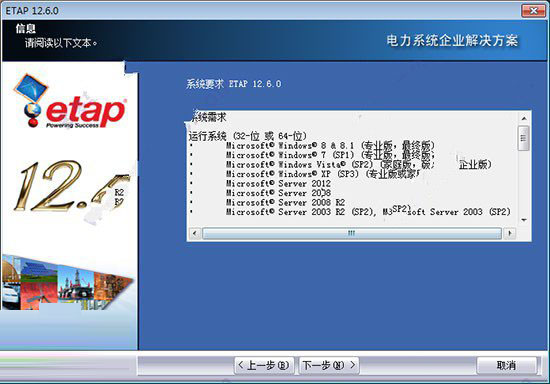The height and width of the screenshot is (384, 550).
Task: Select the 'Windows Vista (SP2)' line
Action: [358, 164]
